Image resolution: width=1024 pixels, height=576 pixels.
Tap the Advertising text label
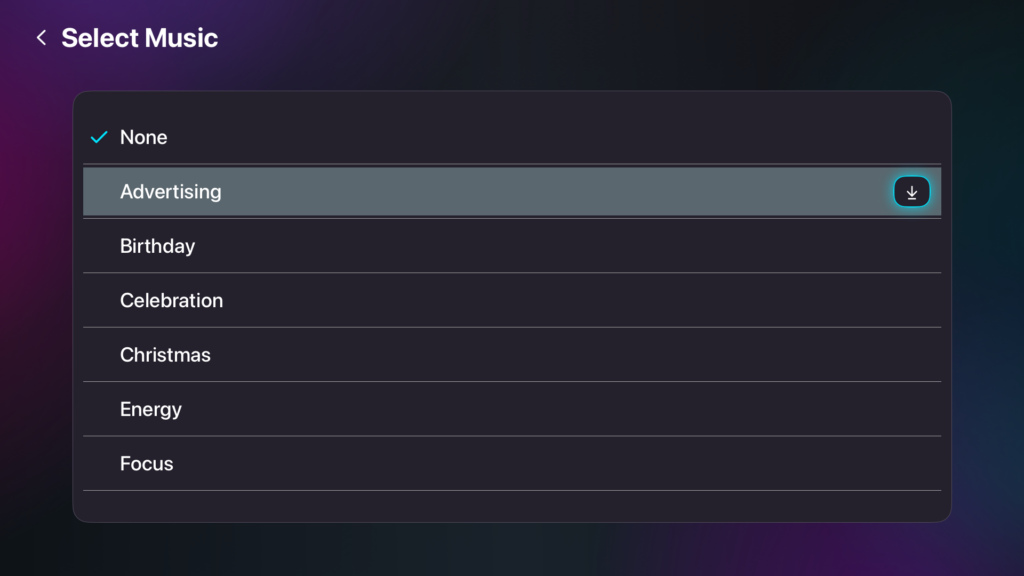171,192
